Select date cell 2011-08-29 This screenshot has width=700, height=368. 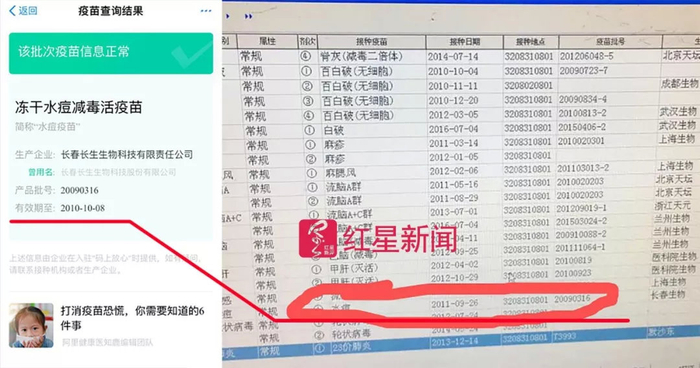[x=454, y=198]
